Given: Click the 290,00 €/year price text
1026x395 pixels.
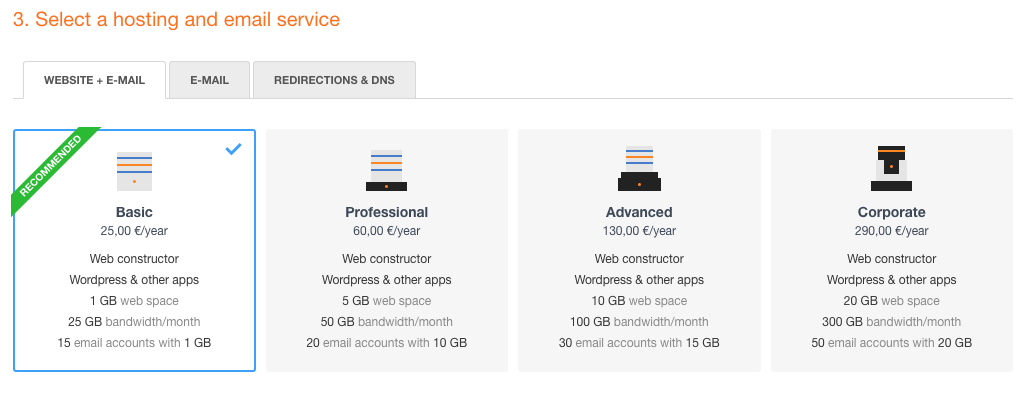Looking at the screenshot, I should click(892, 231).
